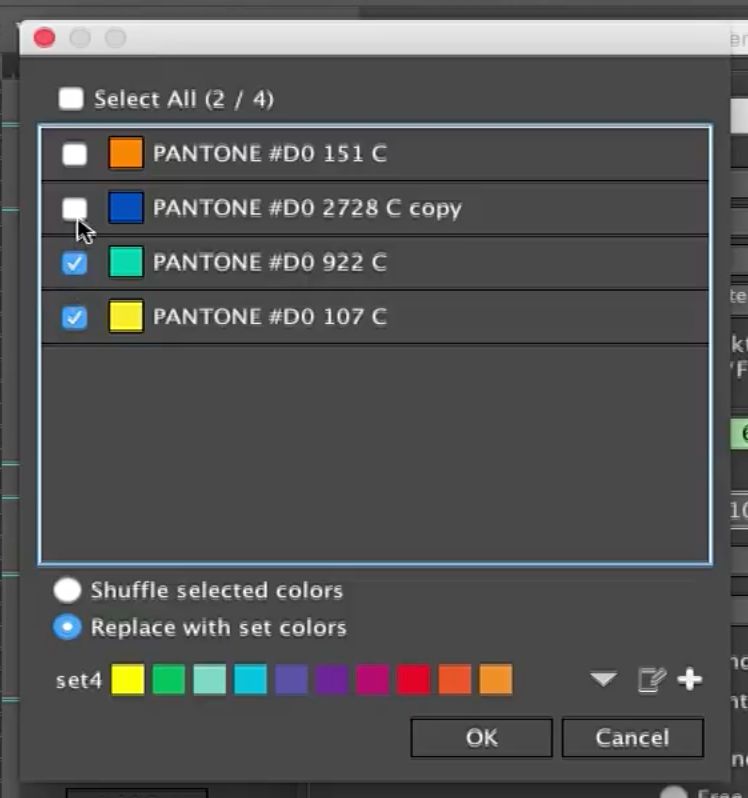
Task: Click the orange PANTONE 151 C swatch
Action: coord(126,153)
